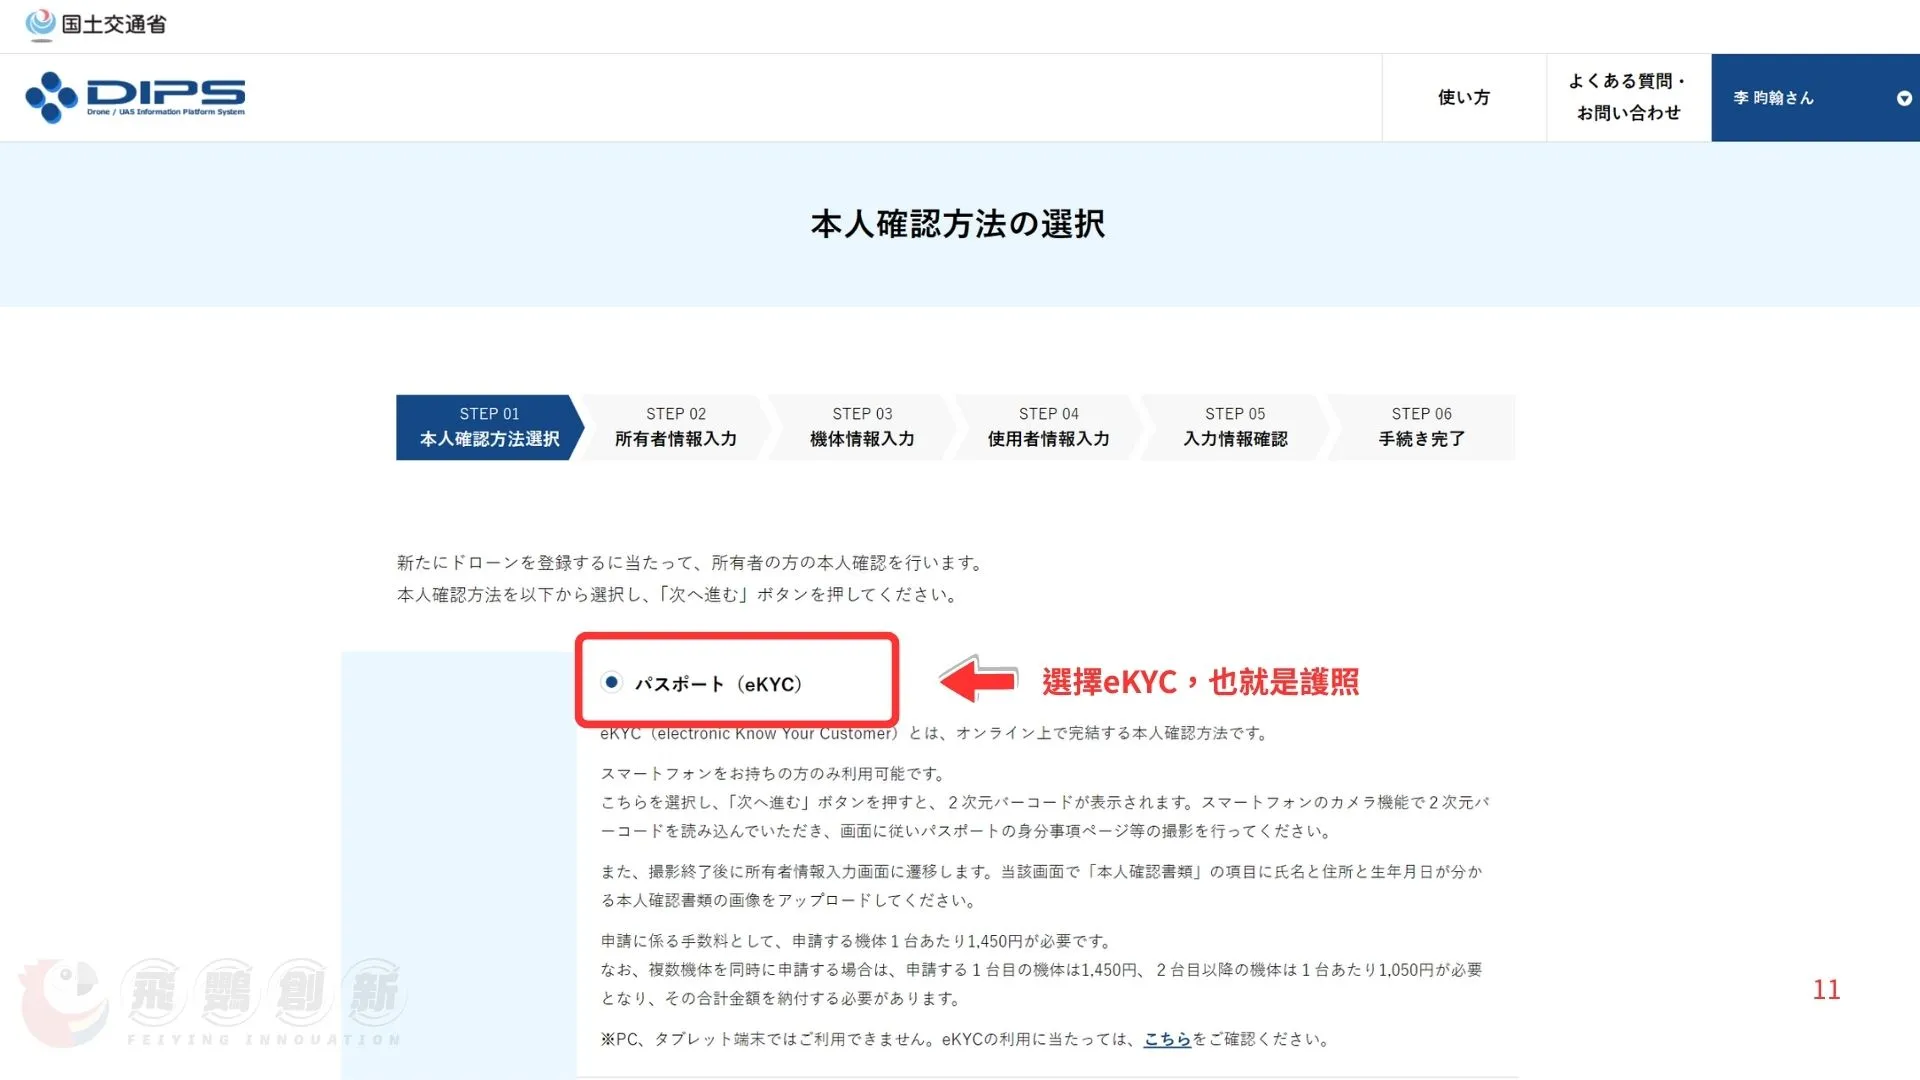Open the user account dropdown arrow
Viewport: 1920px width, 1080px height.
pyautogui.click(x=1903, y=98)
